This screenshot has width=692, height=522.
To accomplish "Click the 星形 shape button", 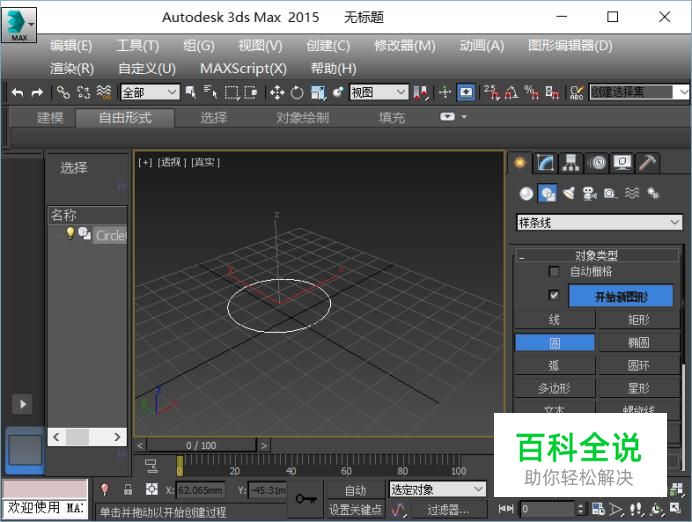I will 639,388.
